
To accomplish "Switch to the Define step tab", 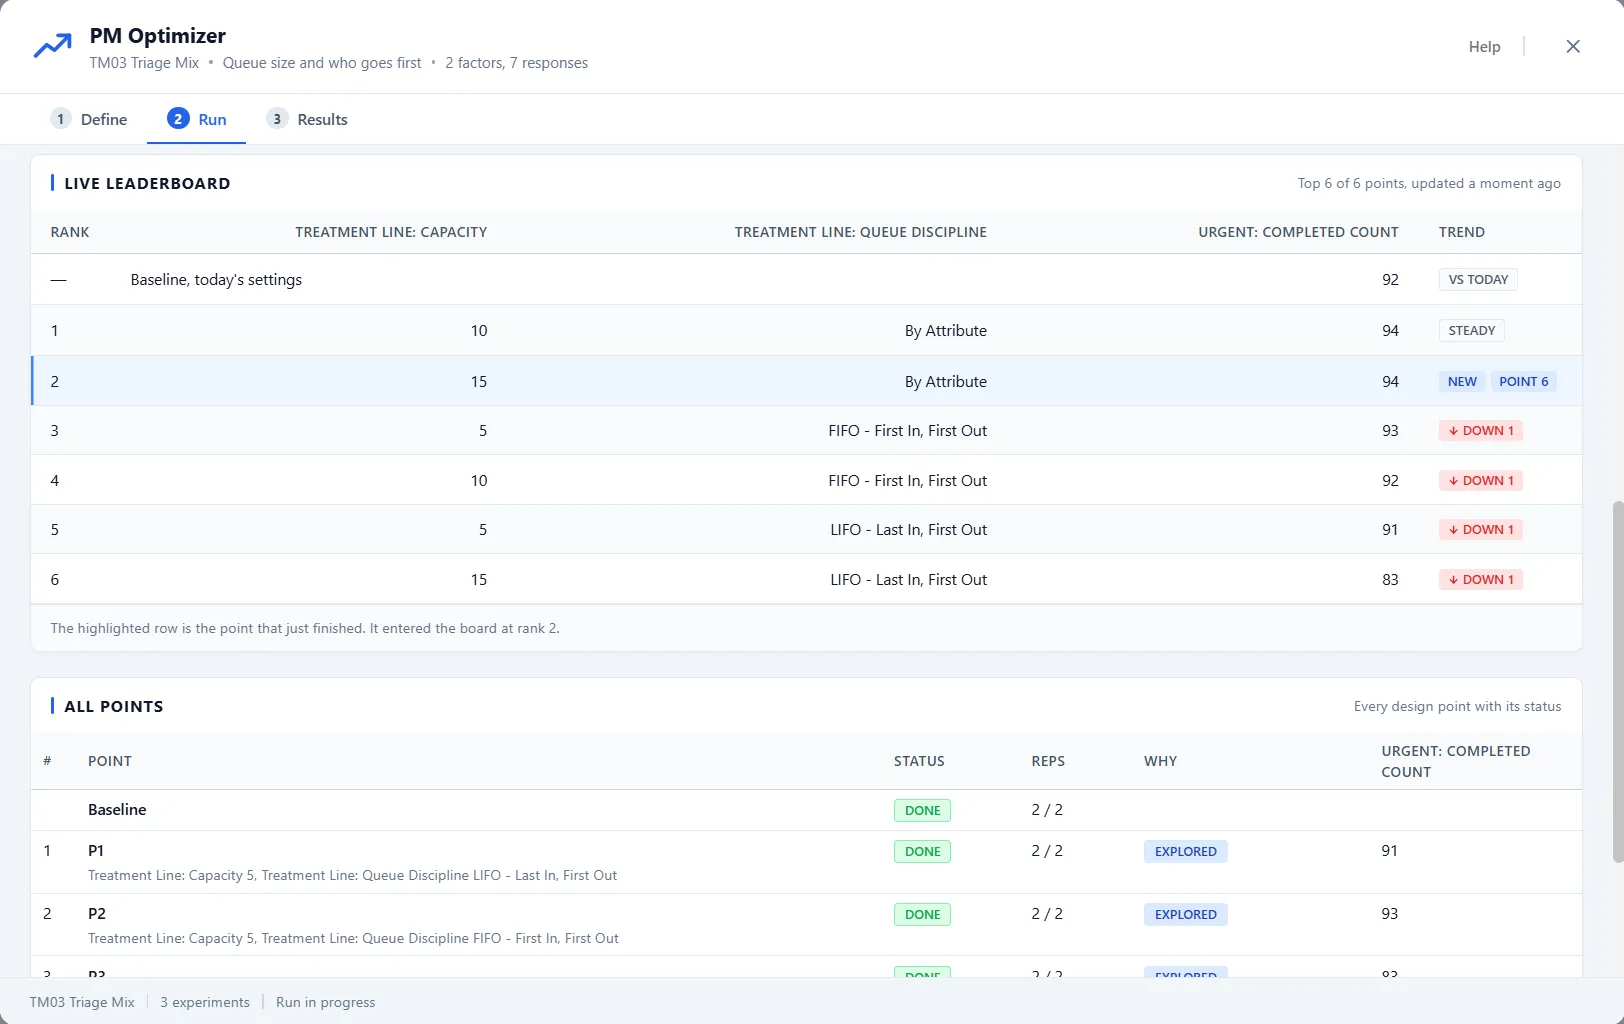I will 89,119.
